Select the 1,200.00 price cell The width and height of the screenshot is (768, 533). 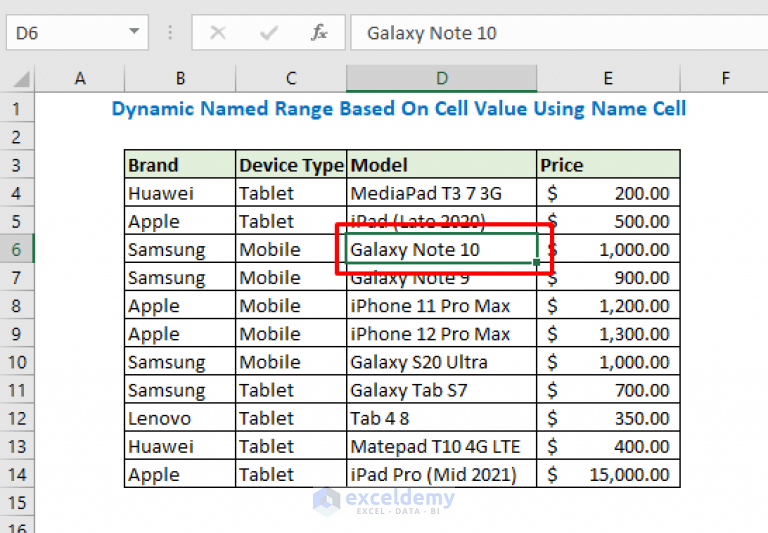pos(608,306)
